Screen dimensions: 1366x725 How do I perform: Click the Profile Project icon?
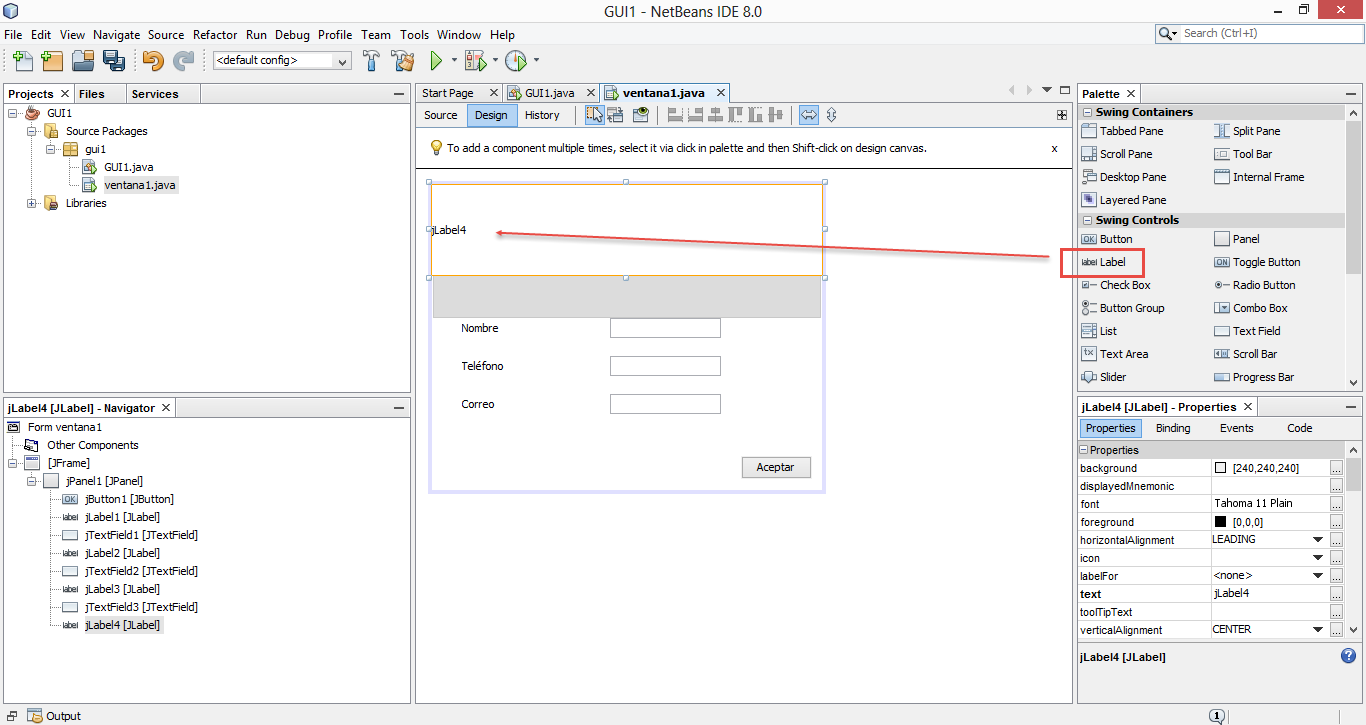coord(518,60)
